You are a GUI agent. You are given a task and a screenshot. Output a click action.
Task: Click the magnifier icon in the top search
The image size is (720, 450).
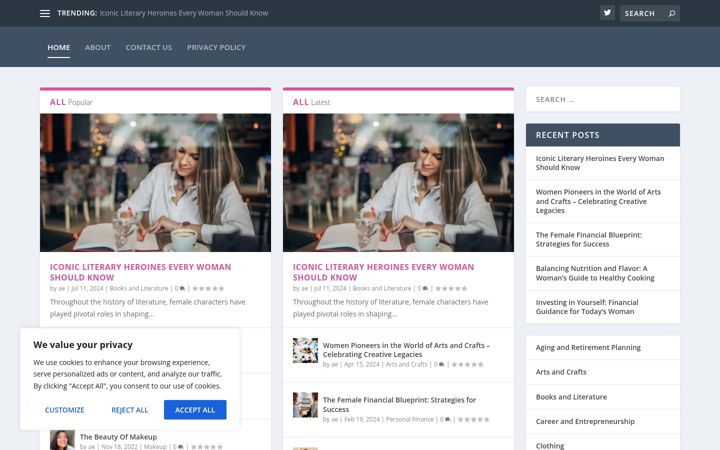tap(672, 13)
